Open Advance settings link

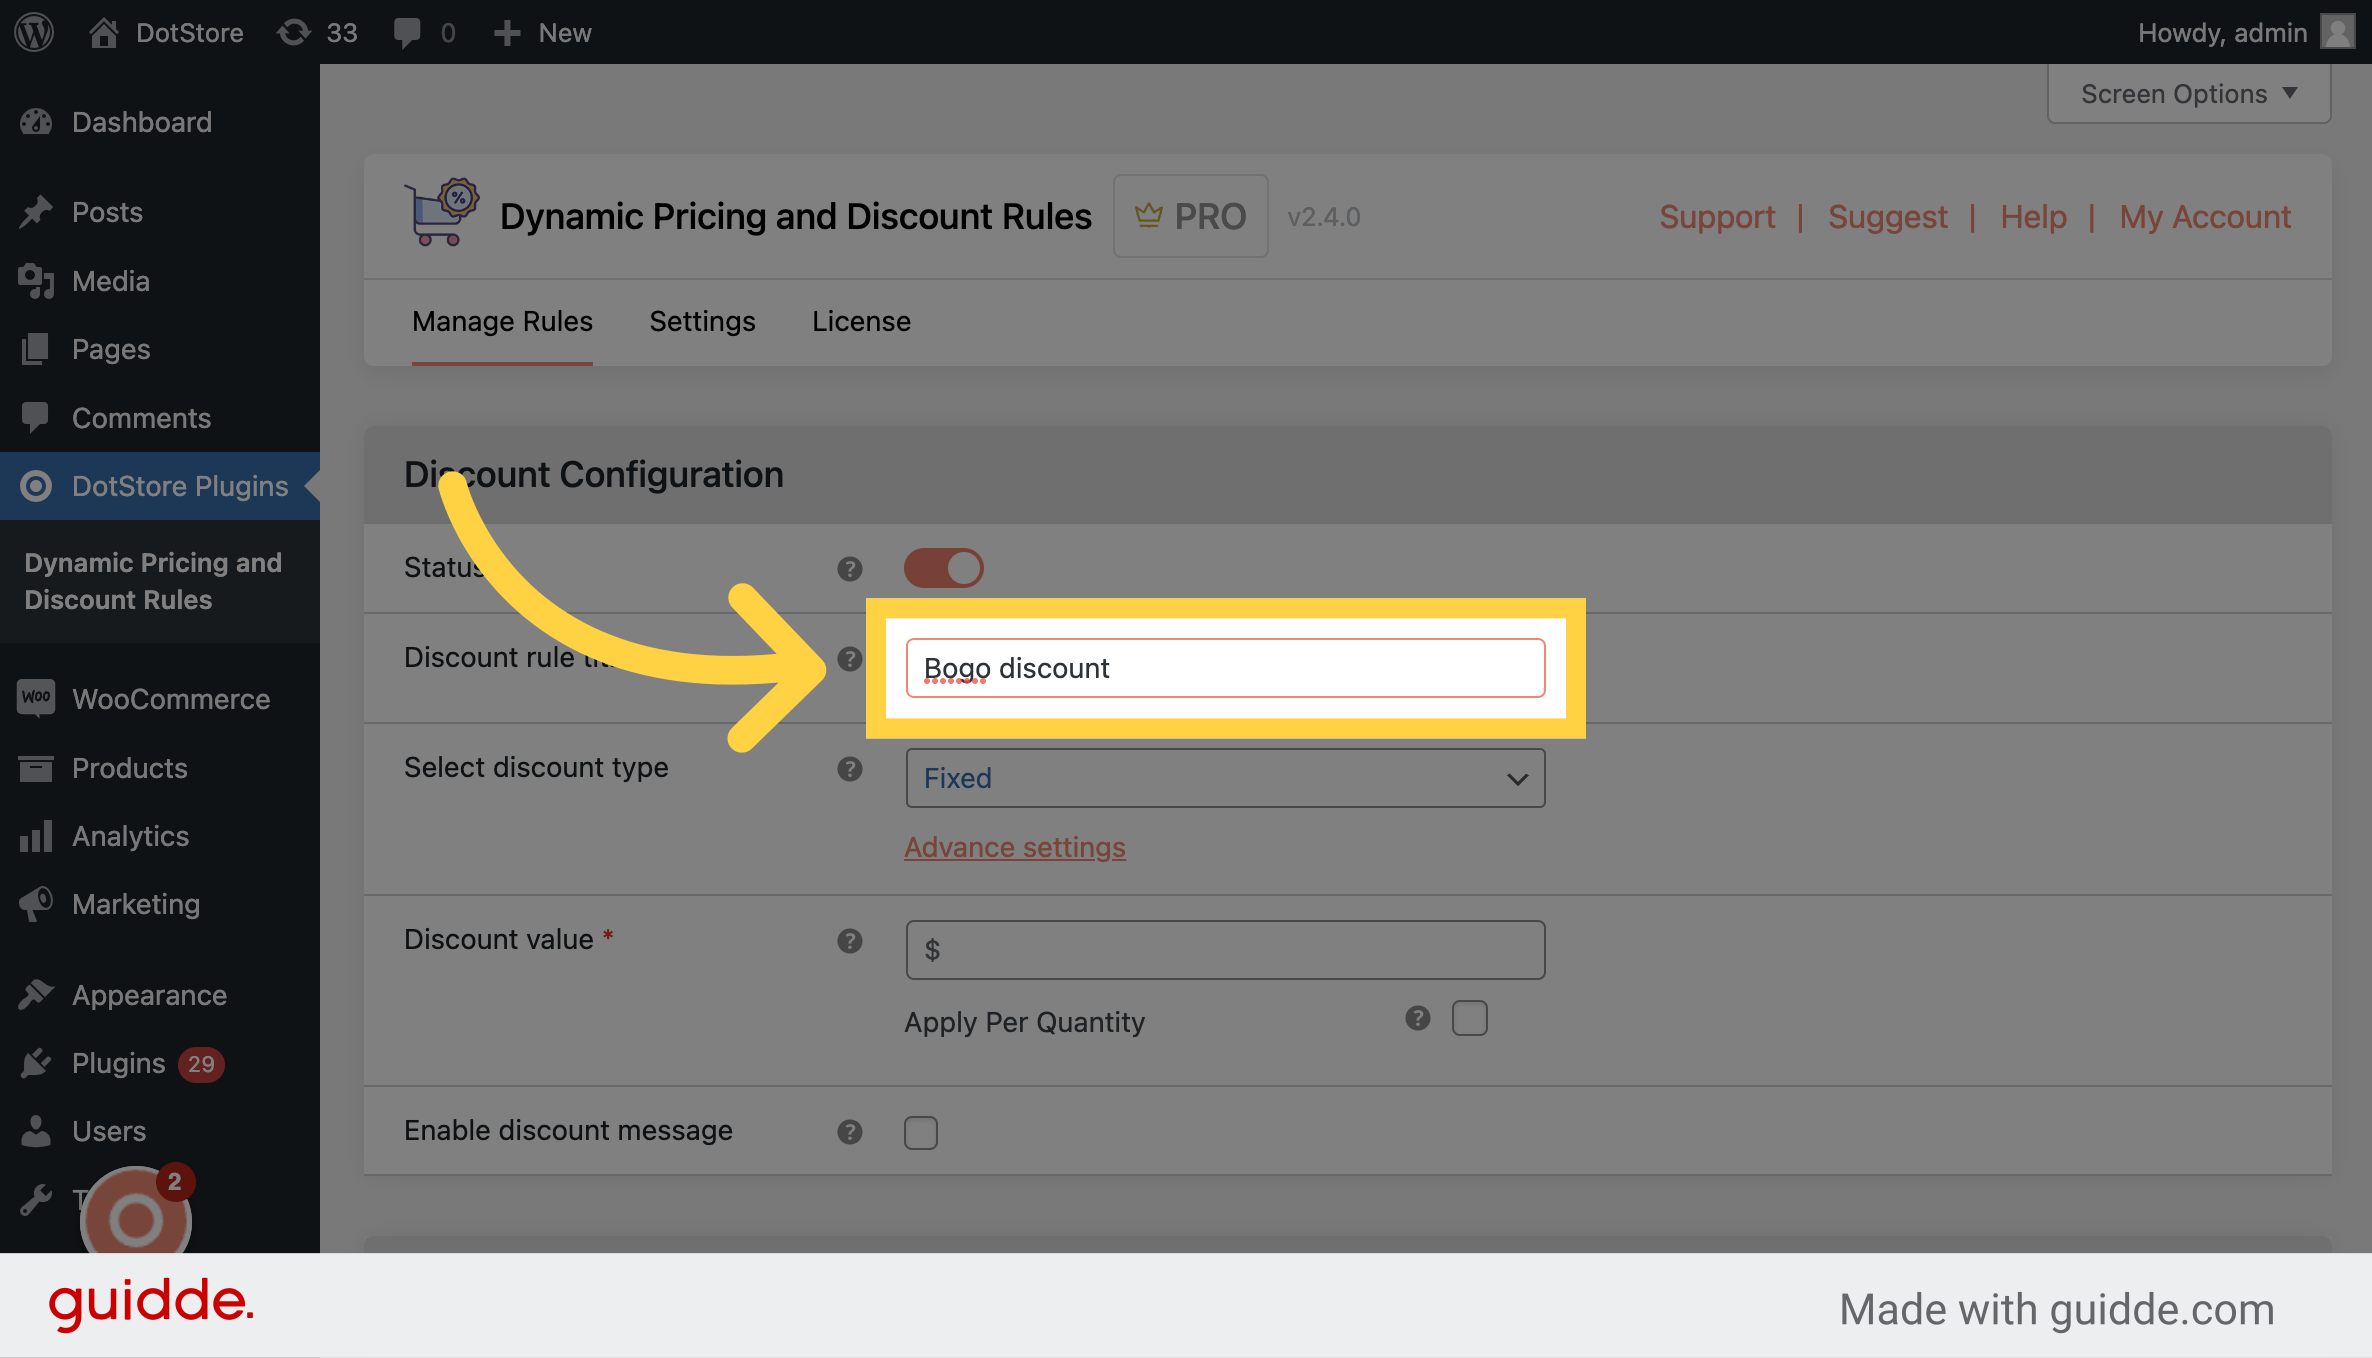[x=1015, y=847]
